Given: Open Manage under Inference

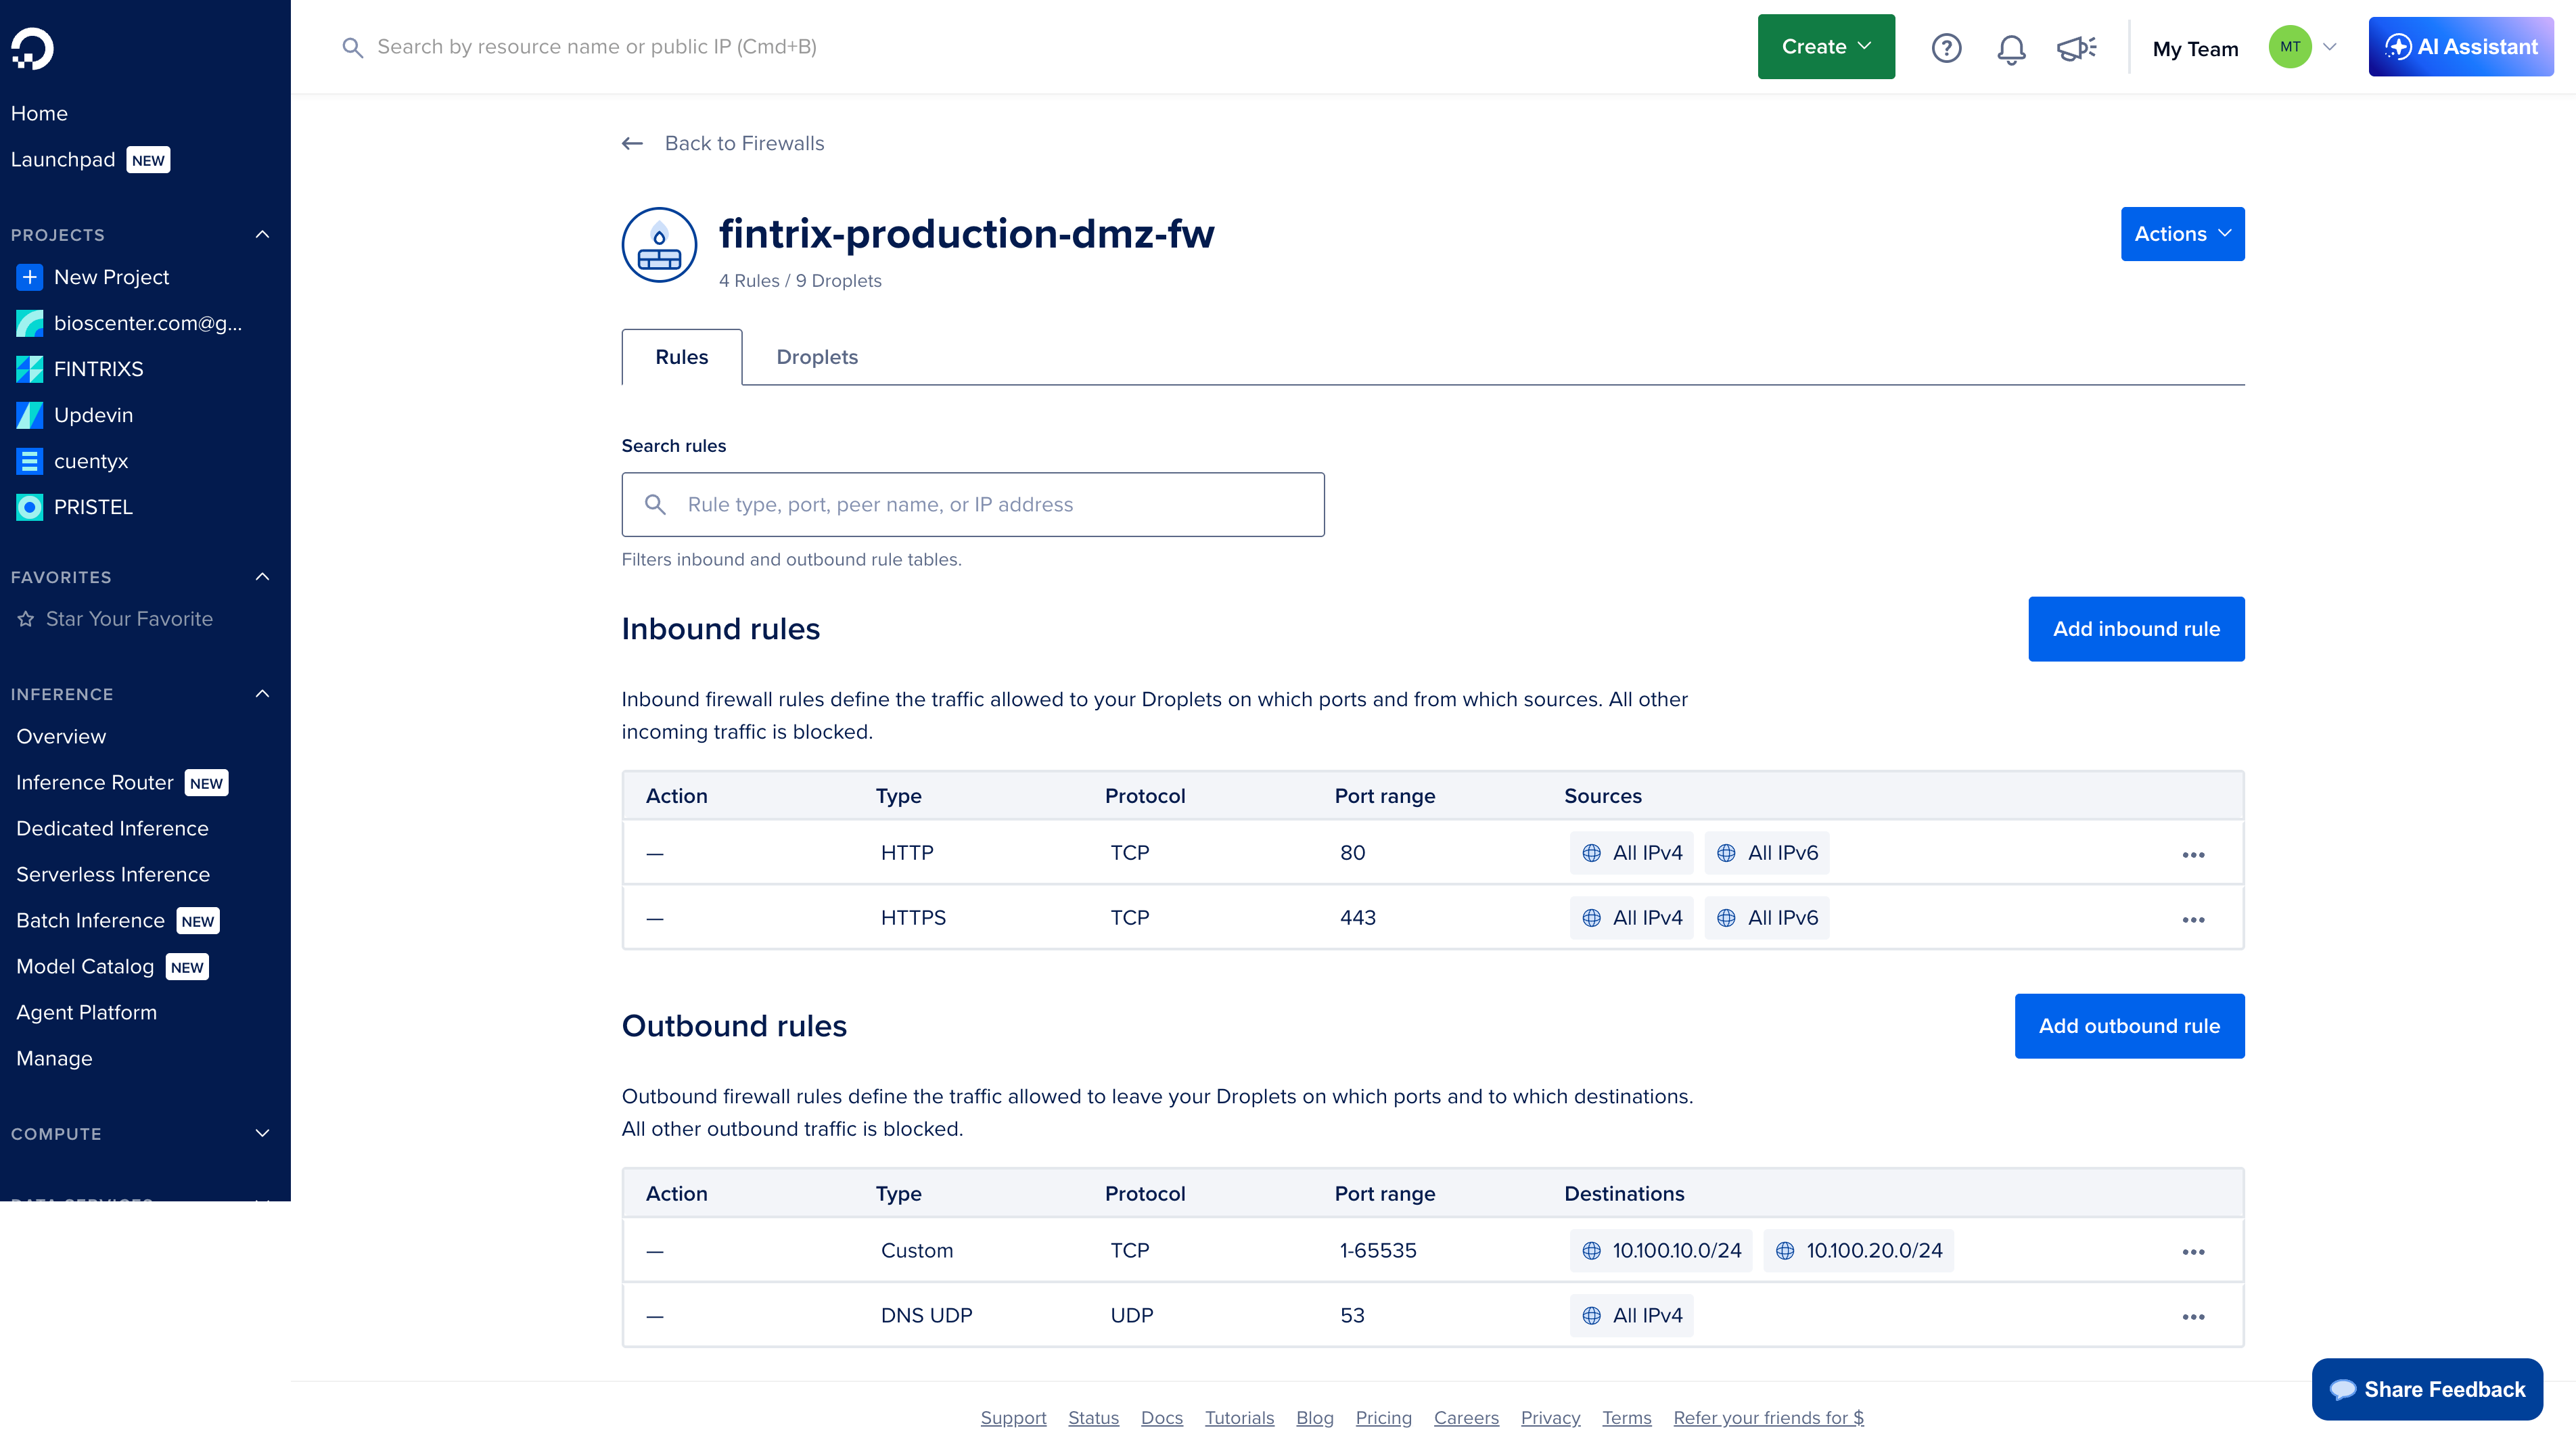Looking at the screenshot, I should click(x=54, y=1058).
